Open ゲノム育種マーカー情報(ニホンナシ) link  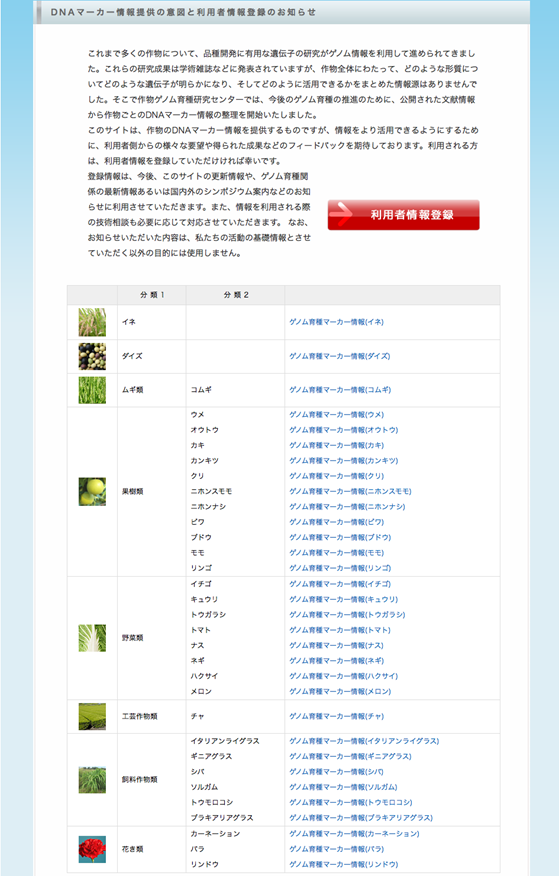pos(347,507)
